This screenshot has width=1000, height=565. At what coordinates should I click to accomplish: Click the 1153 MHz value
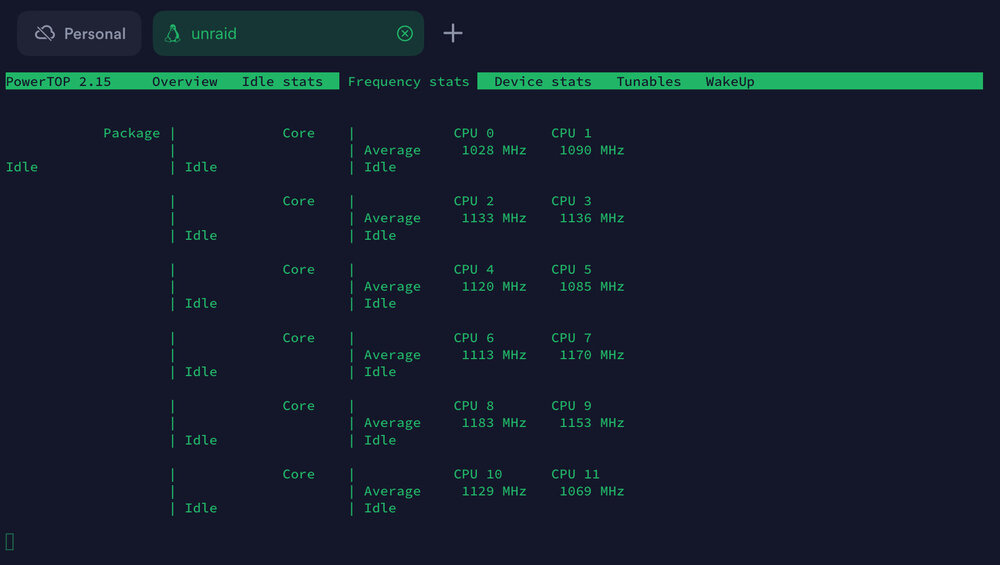[x=591, y=423]
